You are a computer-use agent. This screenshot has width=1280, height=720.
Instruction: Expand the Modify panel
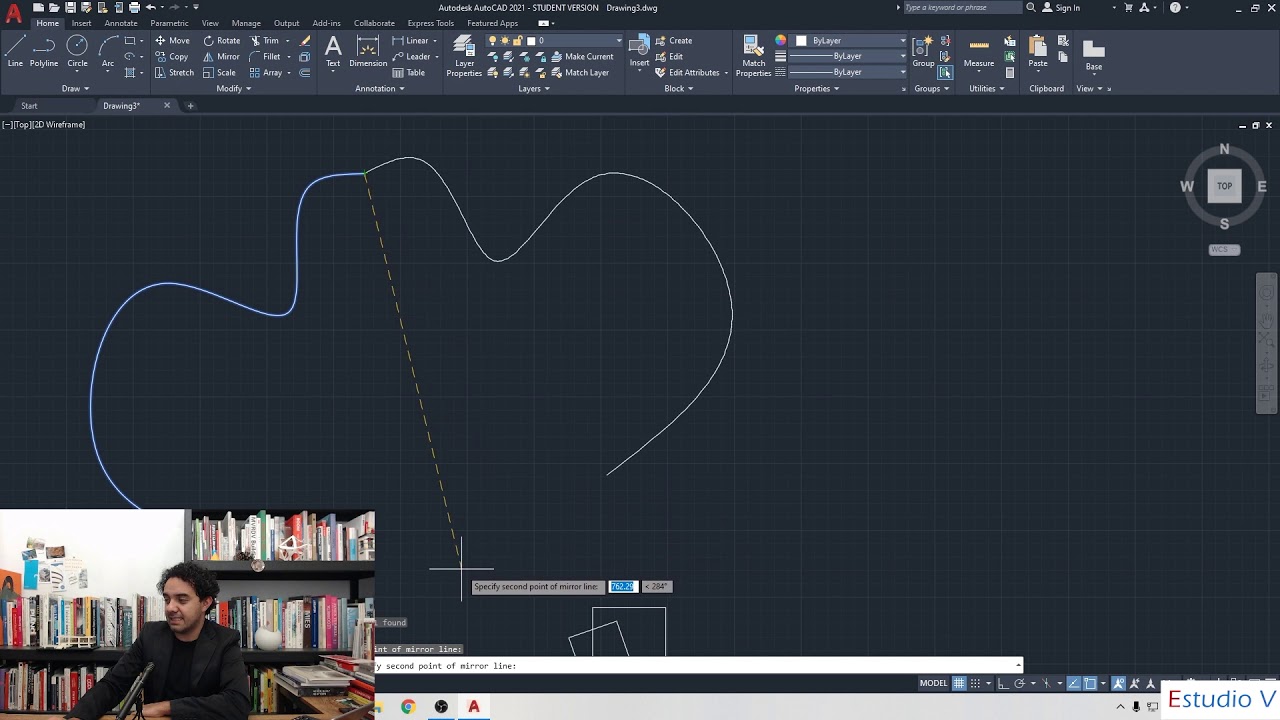(x=233, y=88)
